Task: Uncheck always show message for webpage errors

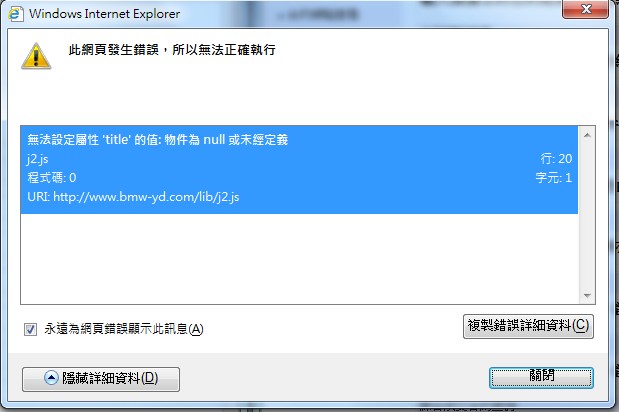Action: (x=30, y=329)
